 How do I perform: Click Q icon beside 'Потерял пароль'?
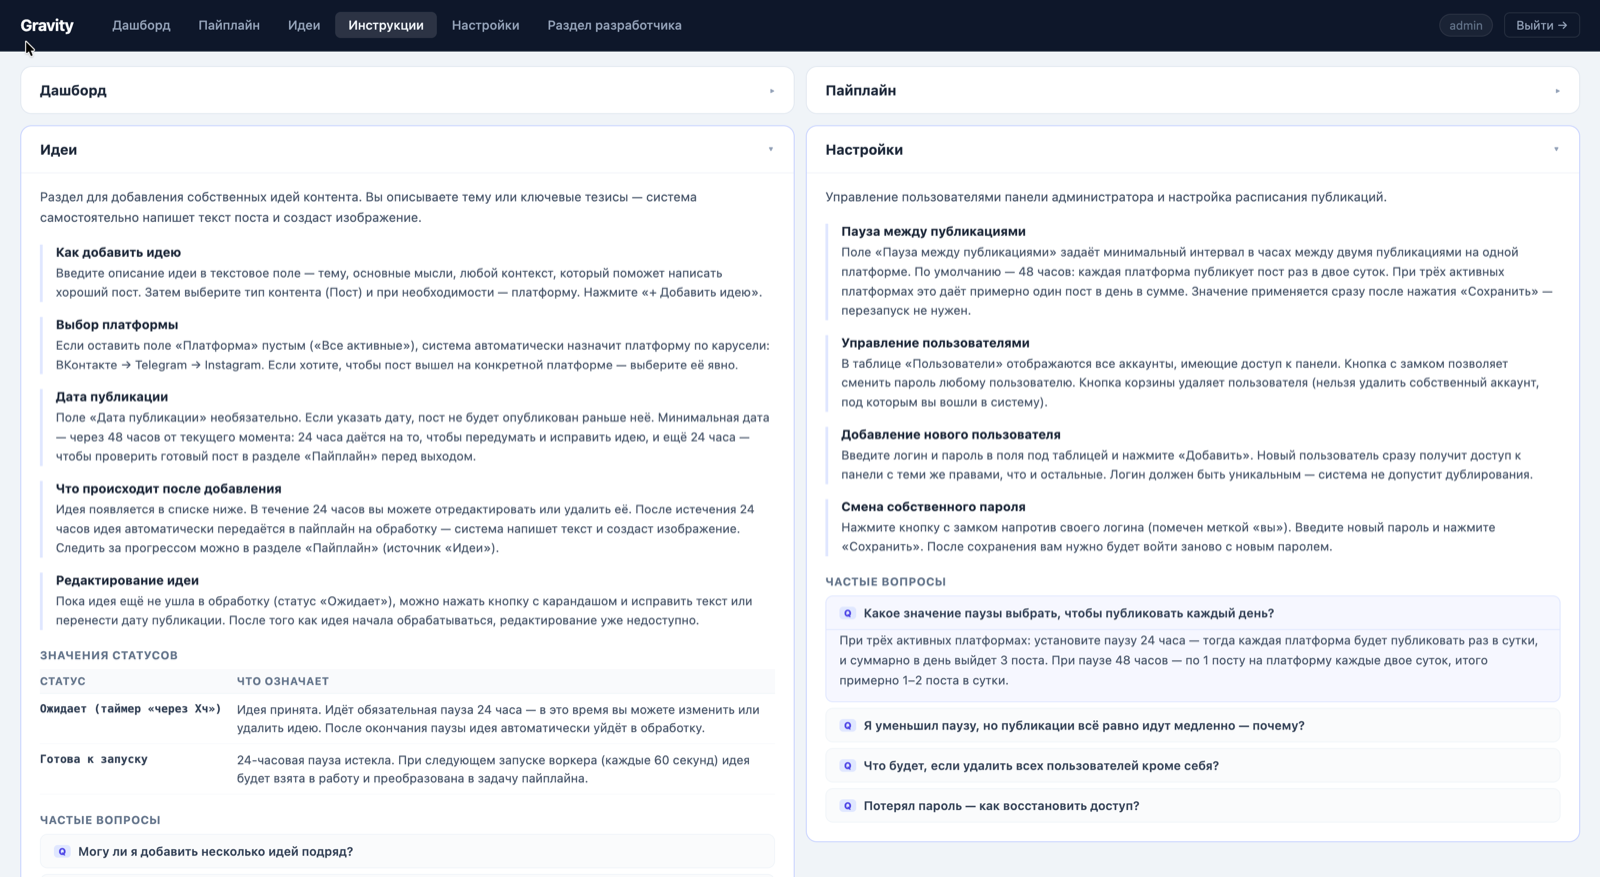847,806
